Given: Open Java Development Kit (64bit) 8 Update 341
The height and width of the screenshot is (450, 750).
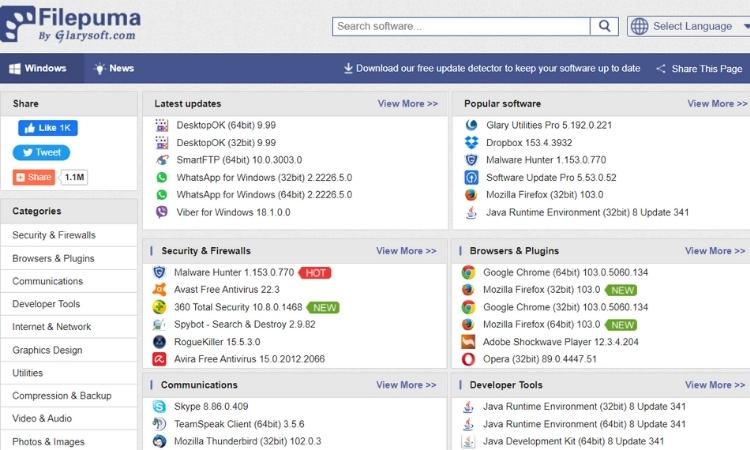Looking at the screenshot, I should 573,441.
